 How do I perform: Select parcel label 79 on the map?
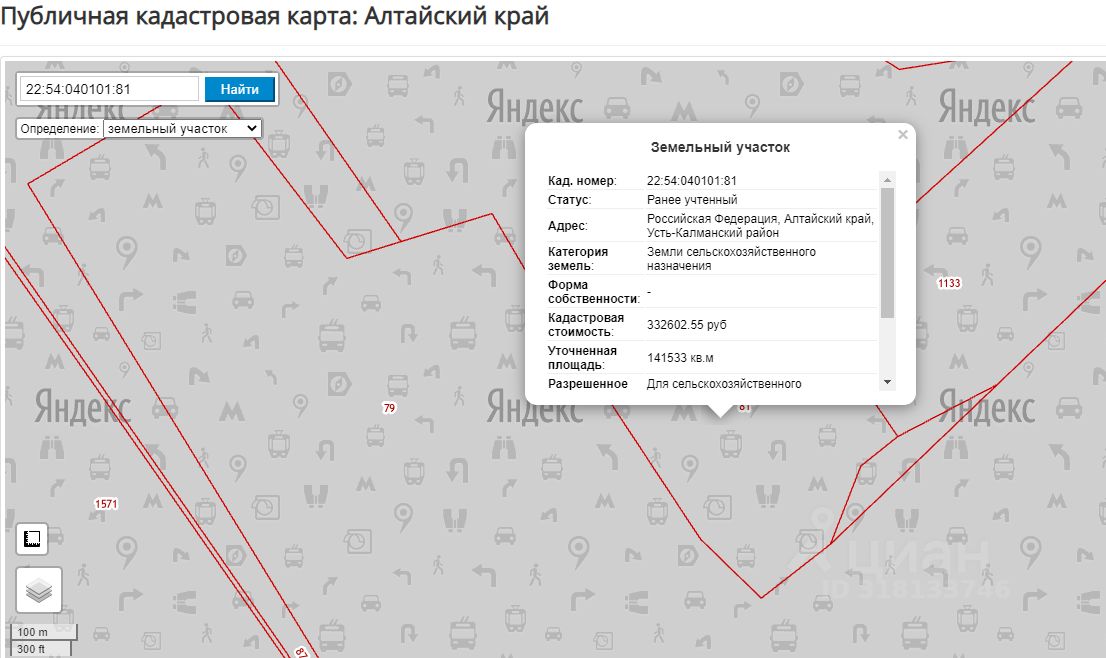click(x=389, y=408)
